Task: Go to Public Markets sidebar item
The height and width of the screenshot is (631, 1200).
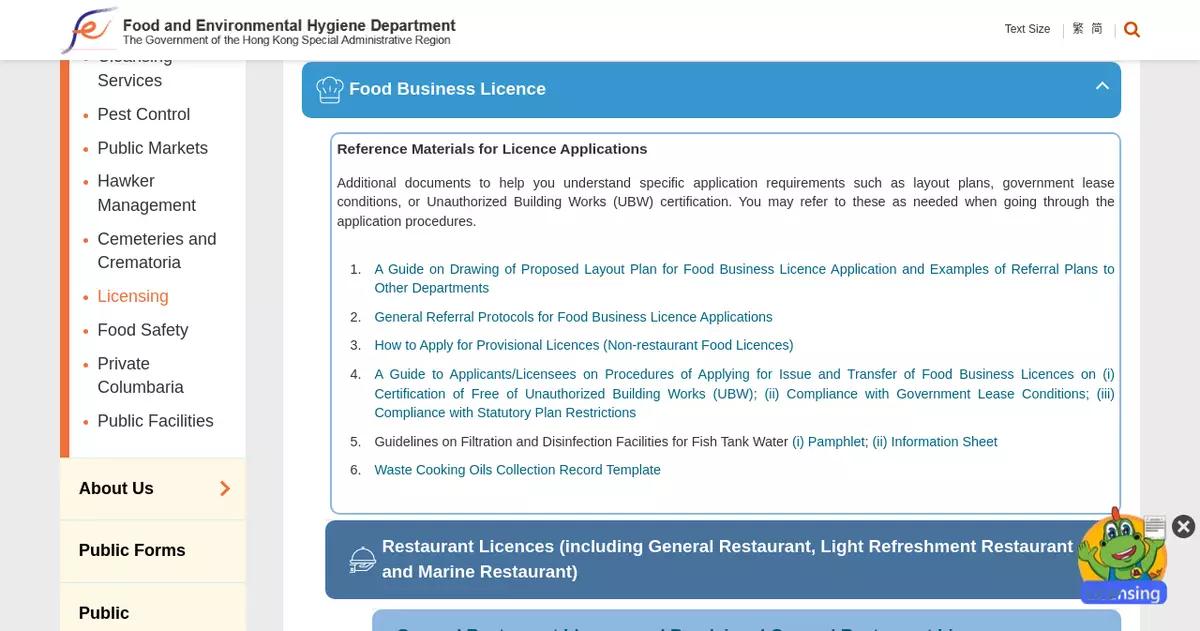Action: pos(152,148)
